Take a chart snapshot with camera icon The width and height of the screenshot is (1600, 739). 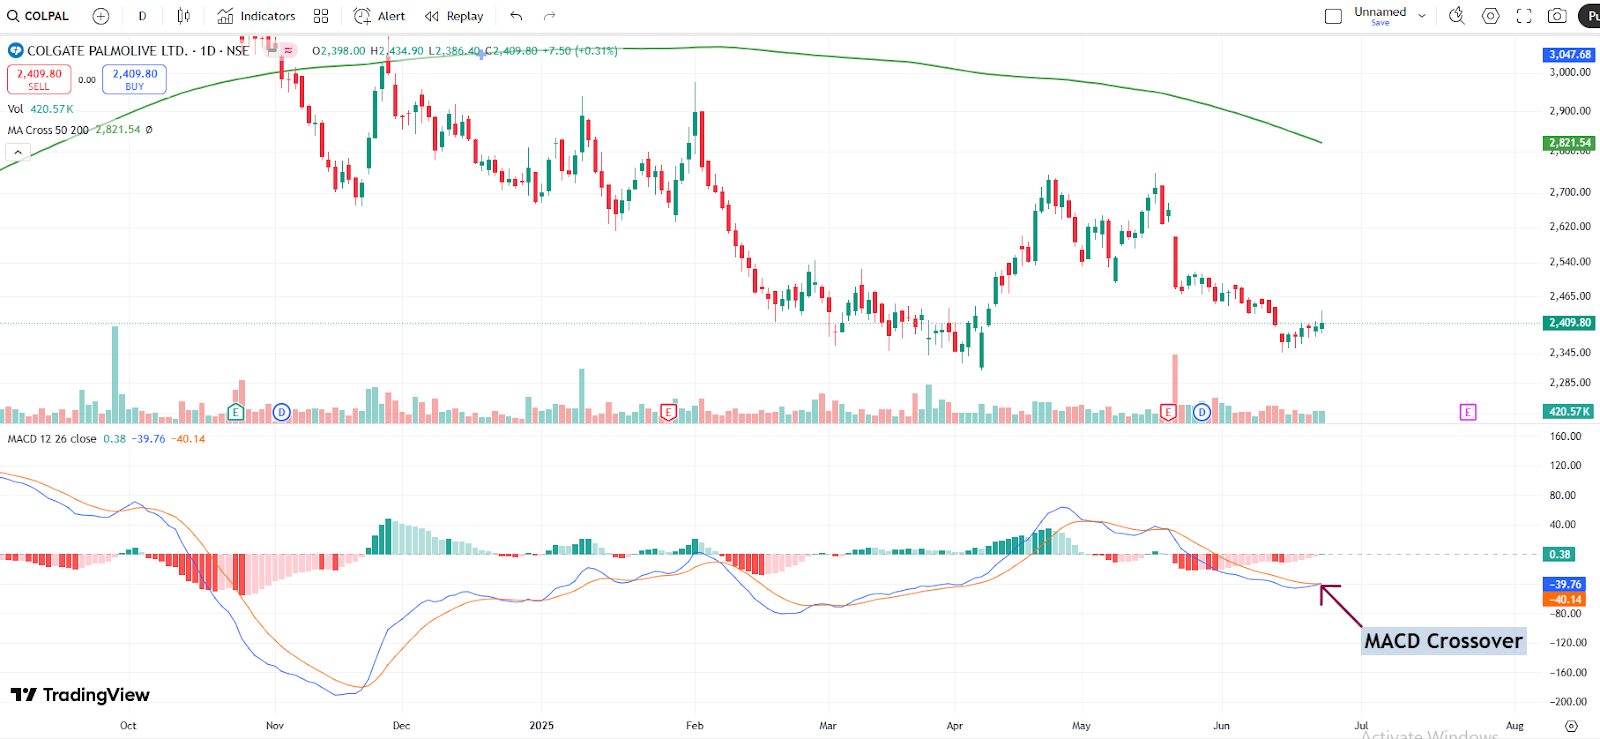click(x=1557, y=16)
